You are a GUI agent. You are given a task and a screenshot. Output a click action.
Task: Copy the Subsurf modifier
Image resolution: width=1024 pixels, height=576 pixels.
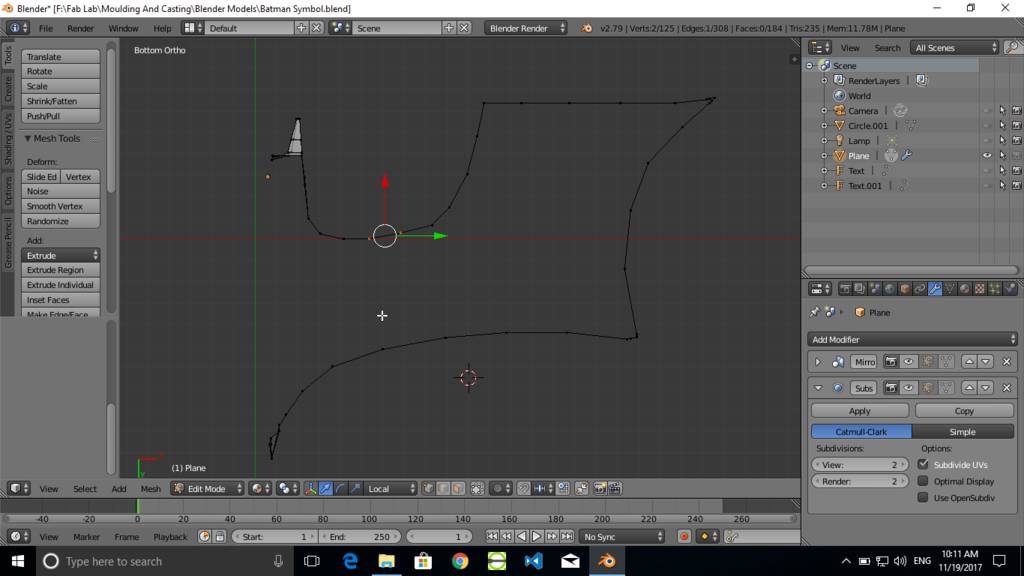964,411
